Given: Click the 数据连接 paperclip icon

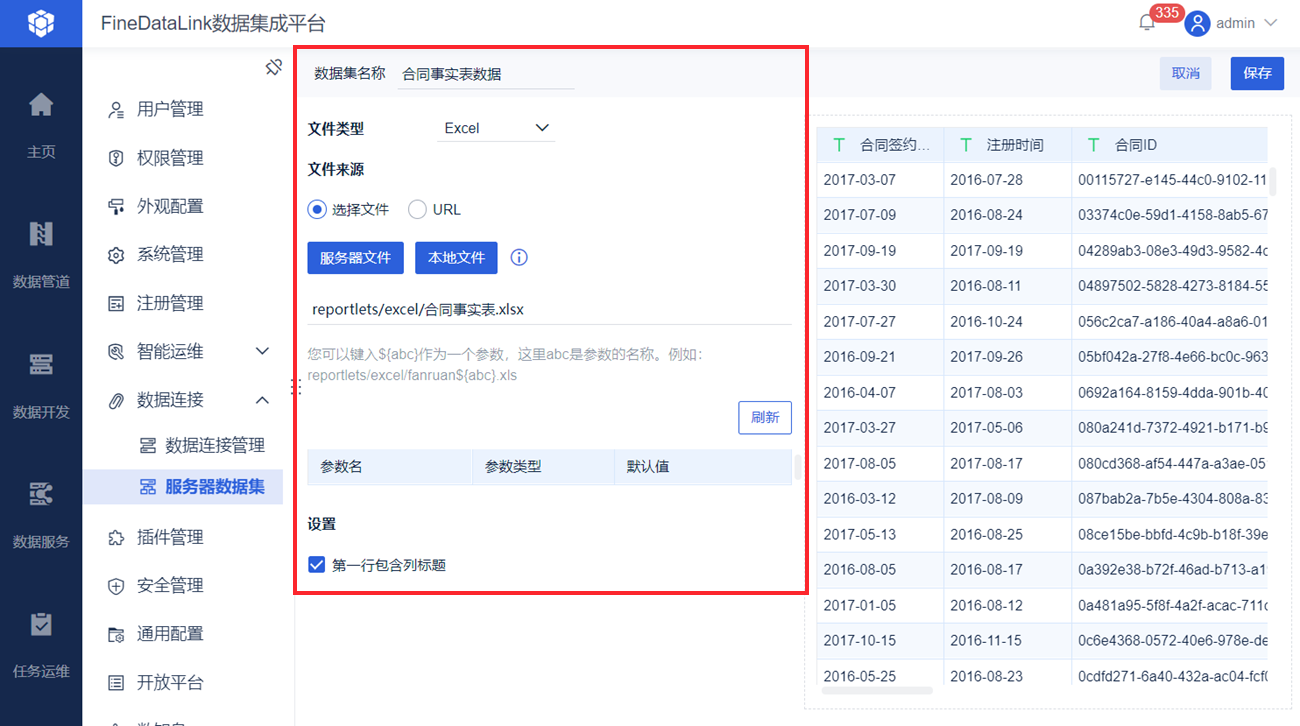Looking at the screenshot, I should pos(116,400).
